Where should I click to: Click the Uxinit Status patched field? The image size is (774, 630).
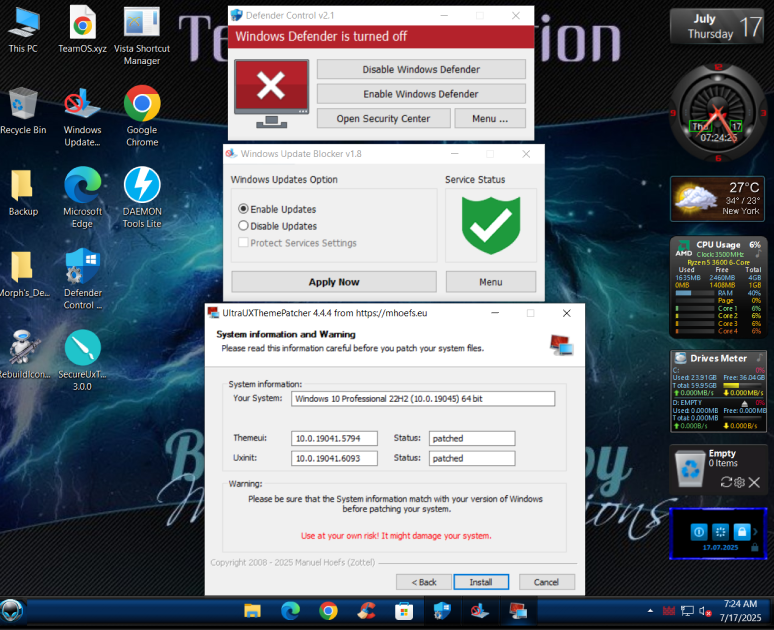point(472,458)
